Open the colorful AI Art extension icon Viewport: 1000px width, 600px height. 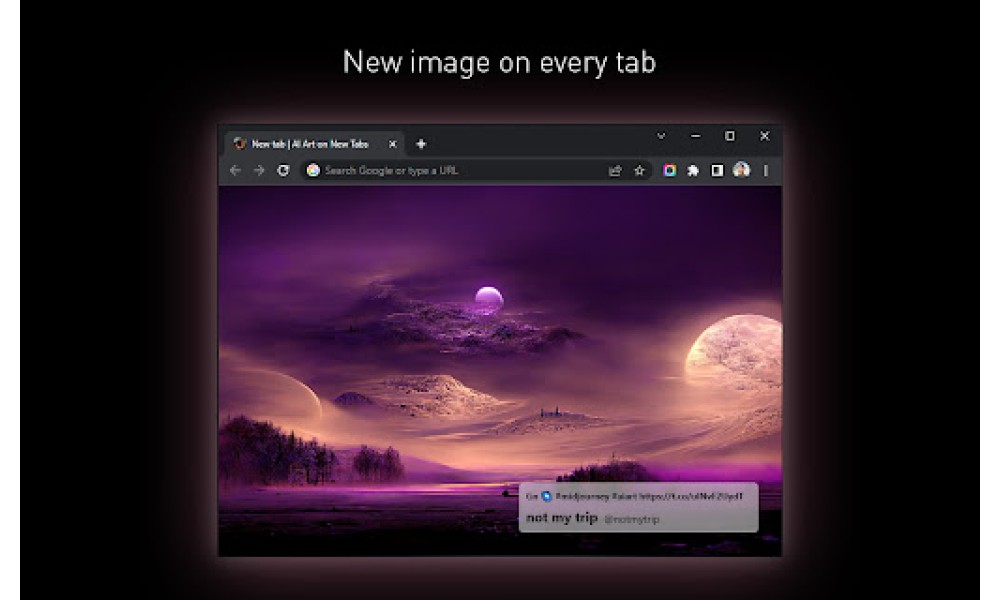pyautogui.click(x=669, y=170)
